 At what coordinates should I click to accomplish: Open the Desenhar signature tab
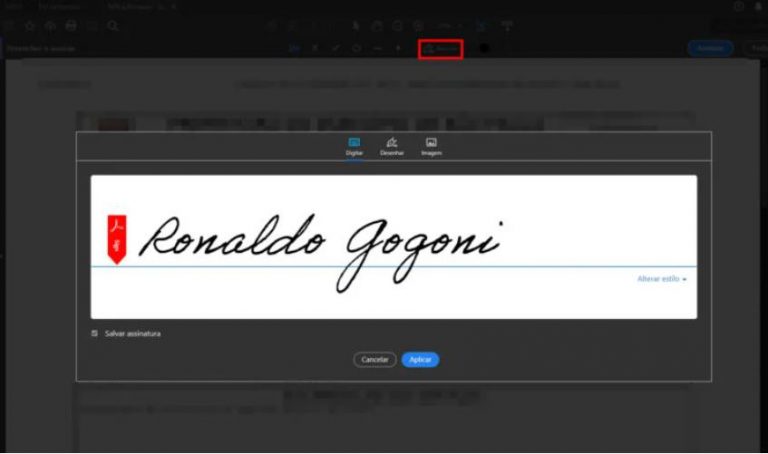point(392,146)
